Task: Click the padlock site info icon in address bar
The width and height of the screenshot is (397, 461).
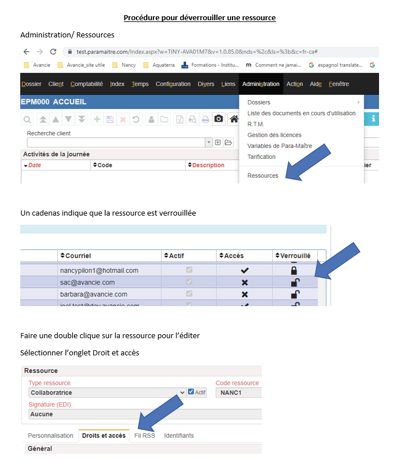Action: [70, 52]
